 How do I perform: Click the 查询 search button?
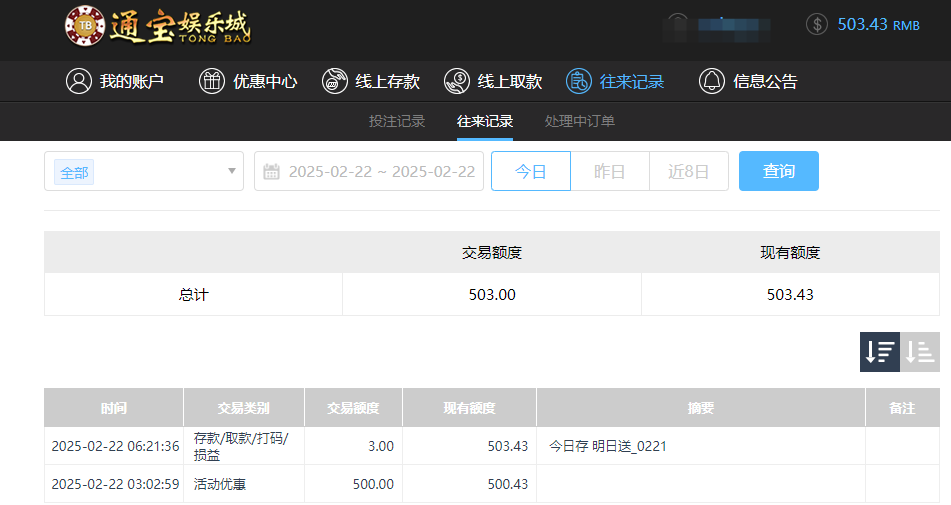779,171
